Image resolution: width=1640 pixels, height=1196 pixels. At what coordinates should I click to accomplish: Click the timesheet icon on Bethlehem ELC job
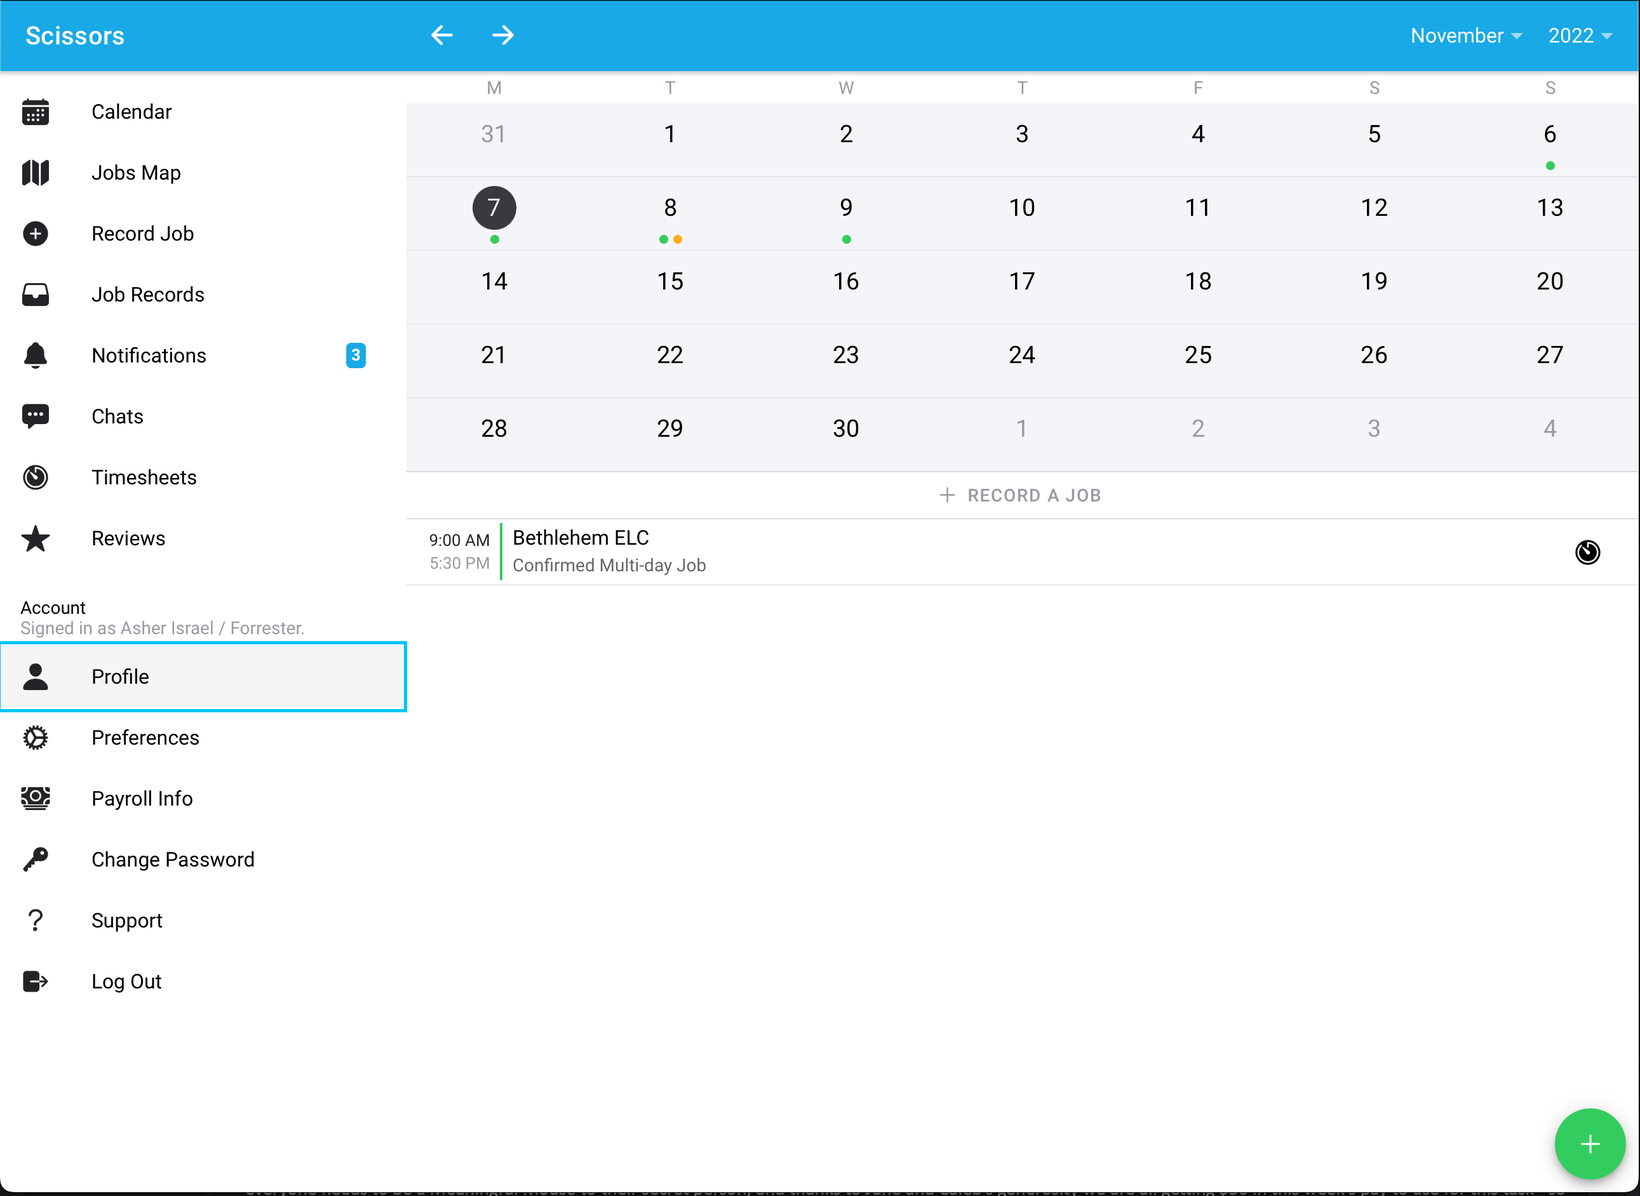point(1588,551)
